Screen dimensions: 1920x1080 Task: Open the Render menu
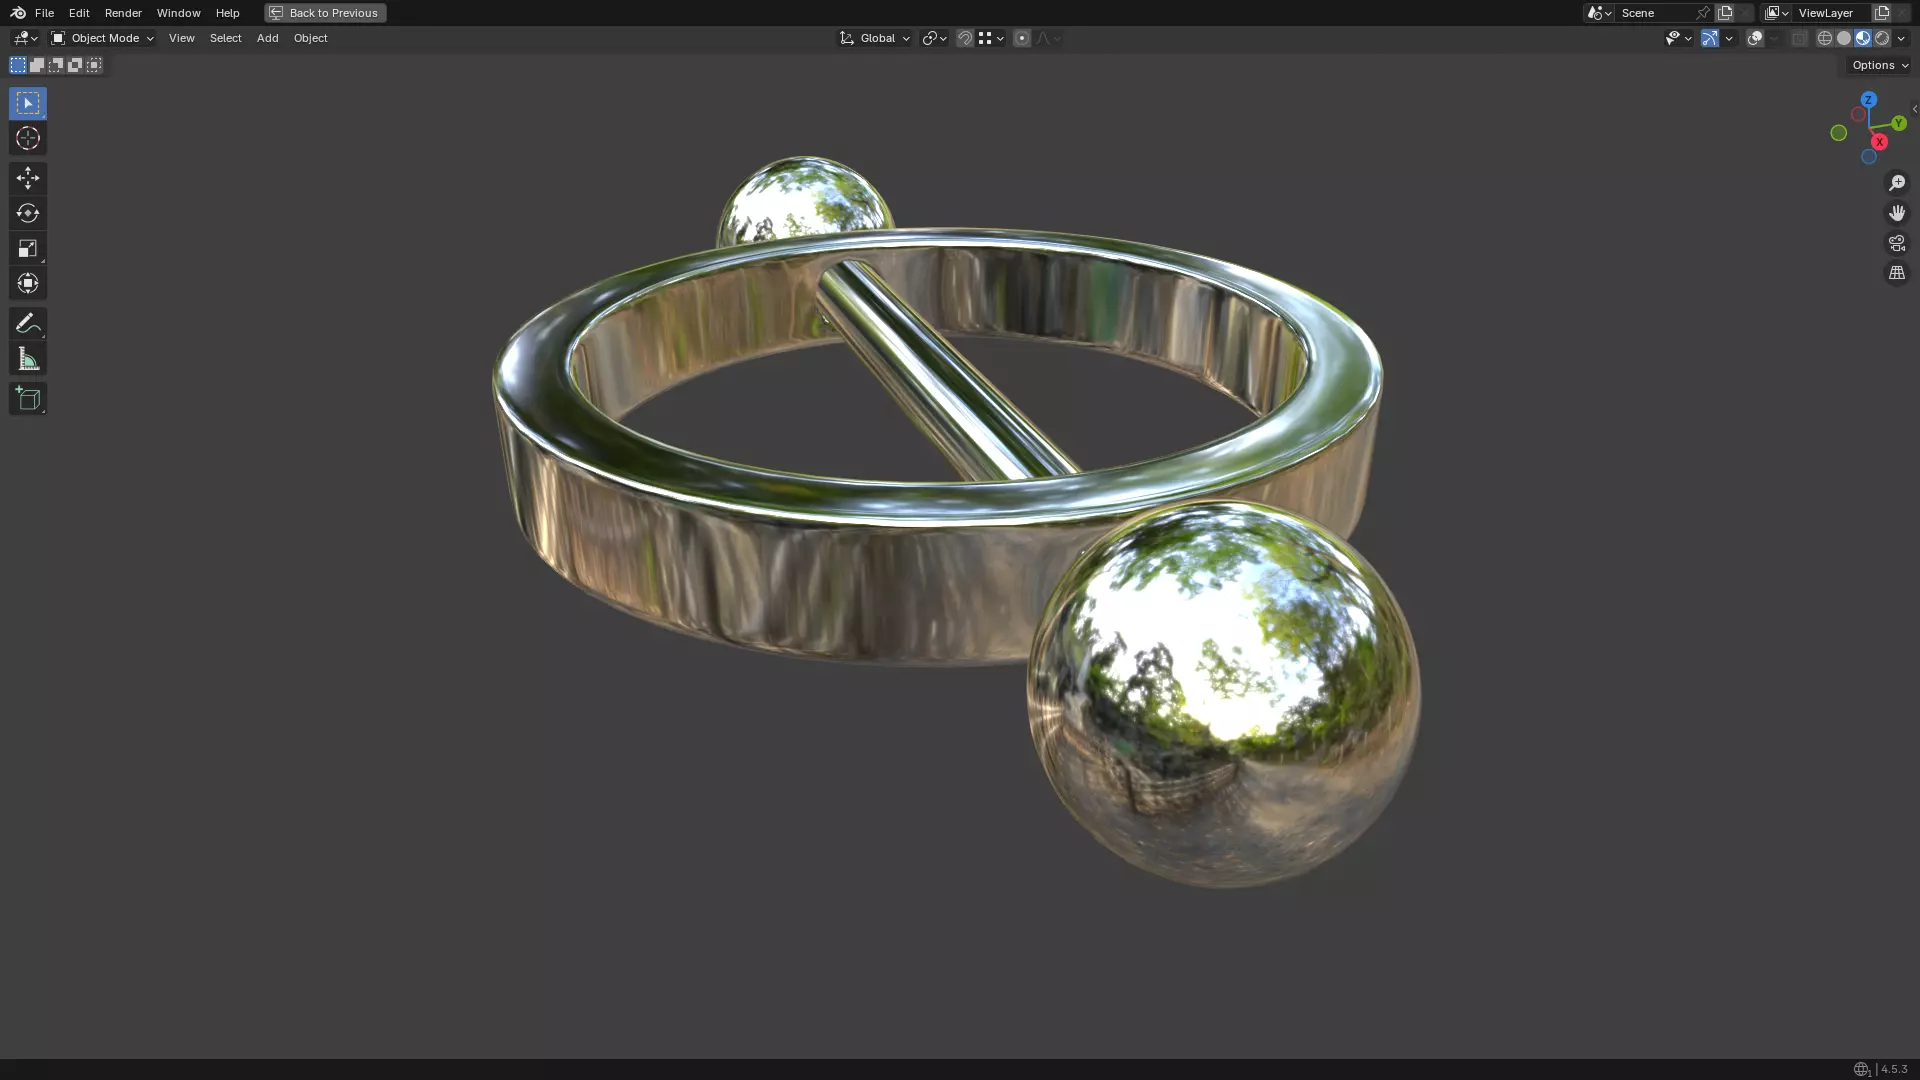tap(123, 13)
